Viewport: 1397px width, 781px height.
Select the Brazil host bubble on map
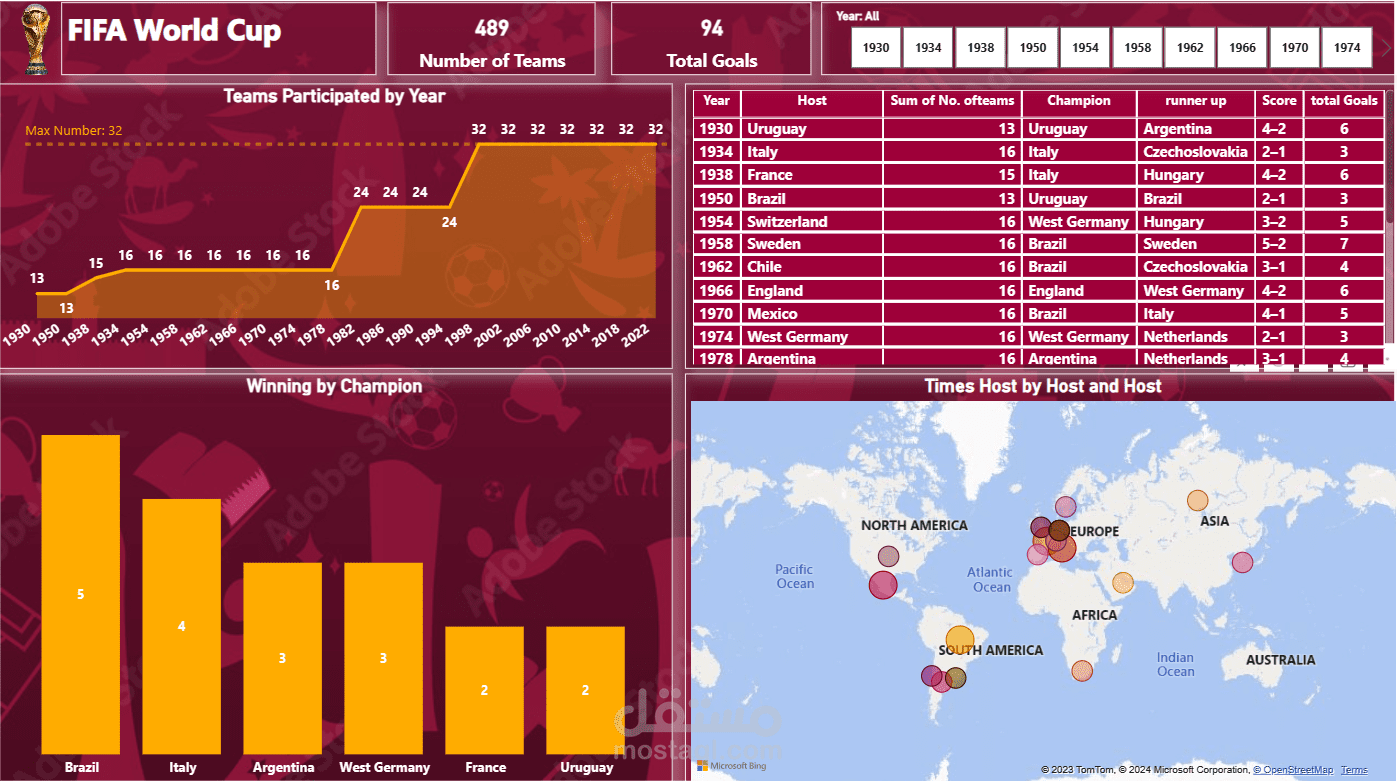959,639
